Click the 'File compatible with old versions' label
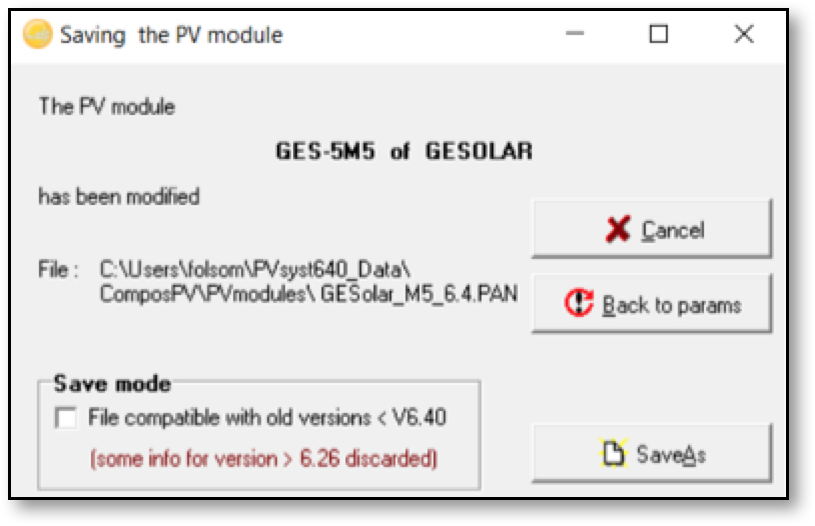The image size is (815, 526). [267, 417]
